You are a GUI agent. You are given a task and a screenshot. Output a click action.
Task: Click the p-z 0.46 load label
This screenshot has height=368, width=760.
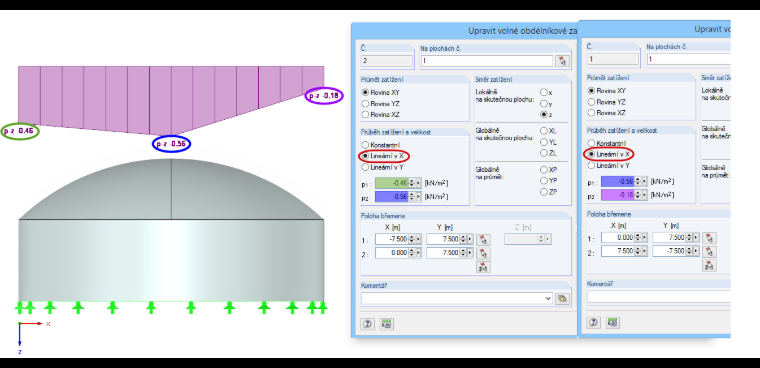pyautogui.click(x=19, y=131)
